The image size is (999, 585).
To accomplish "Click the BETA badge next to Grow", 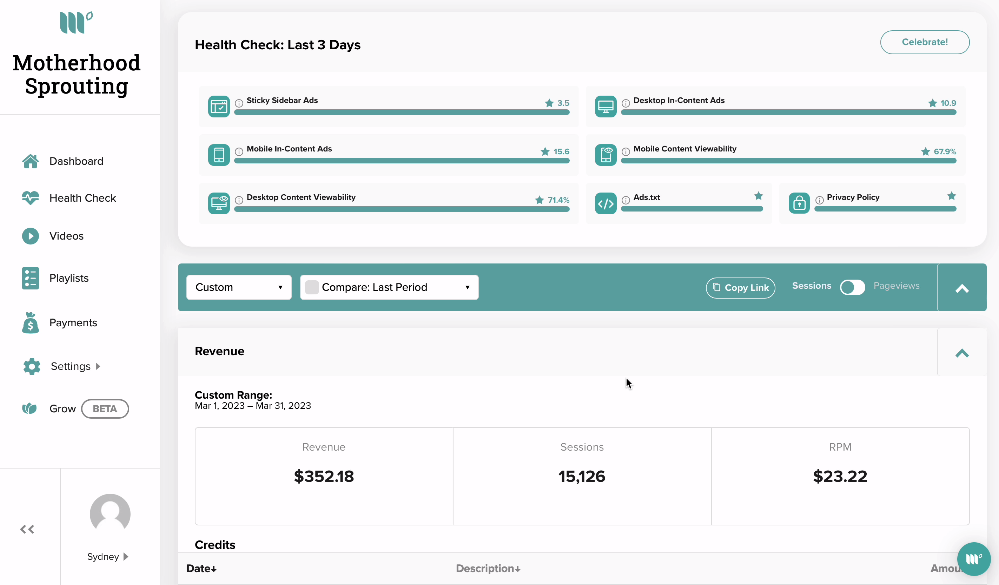I will coord(104,408).
